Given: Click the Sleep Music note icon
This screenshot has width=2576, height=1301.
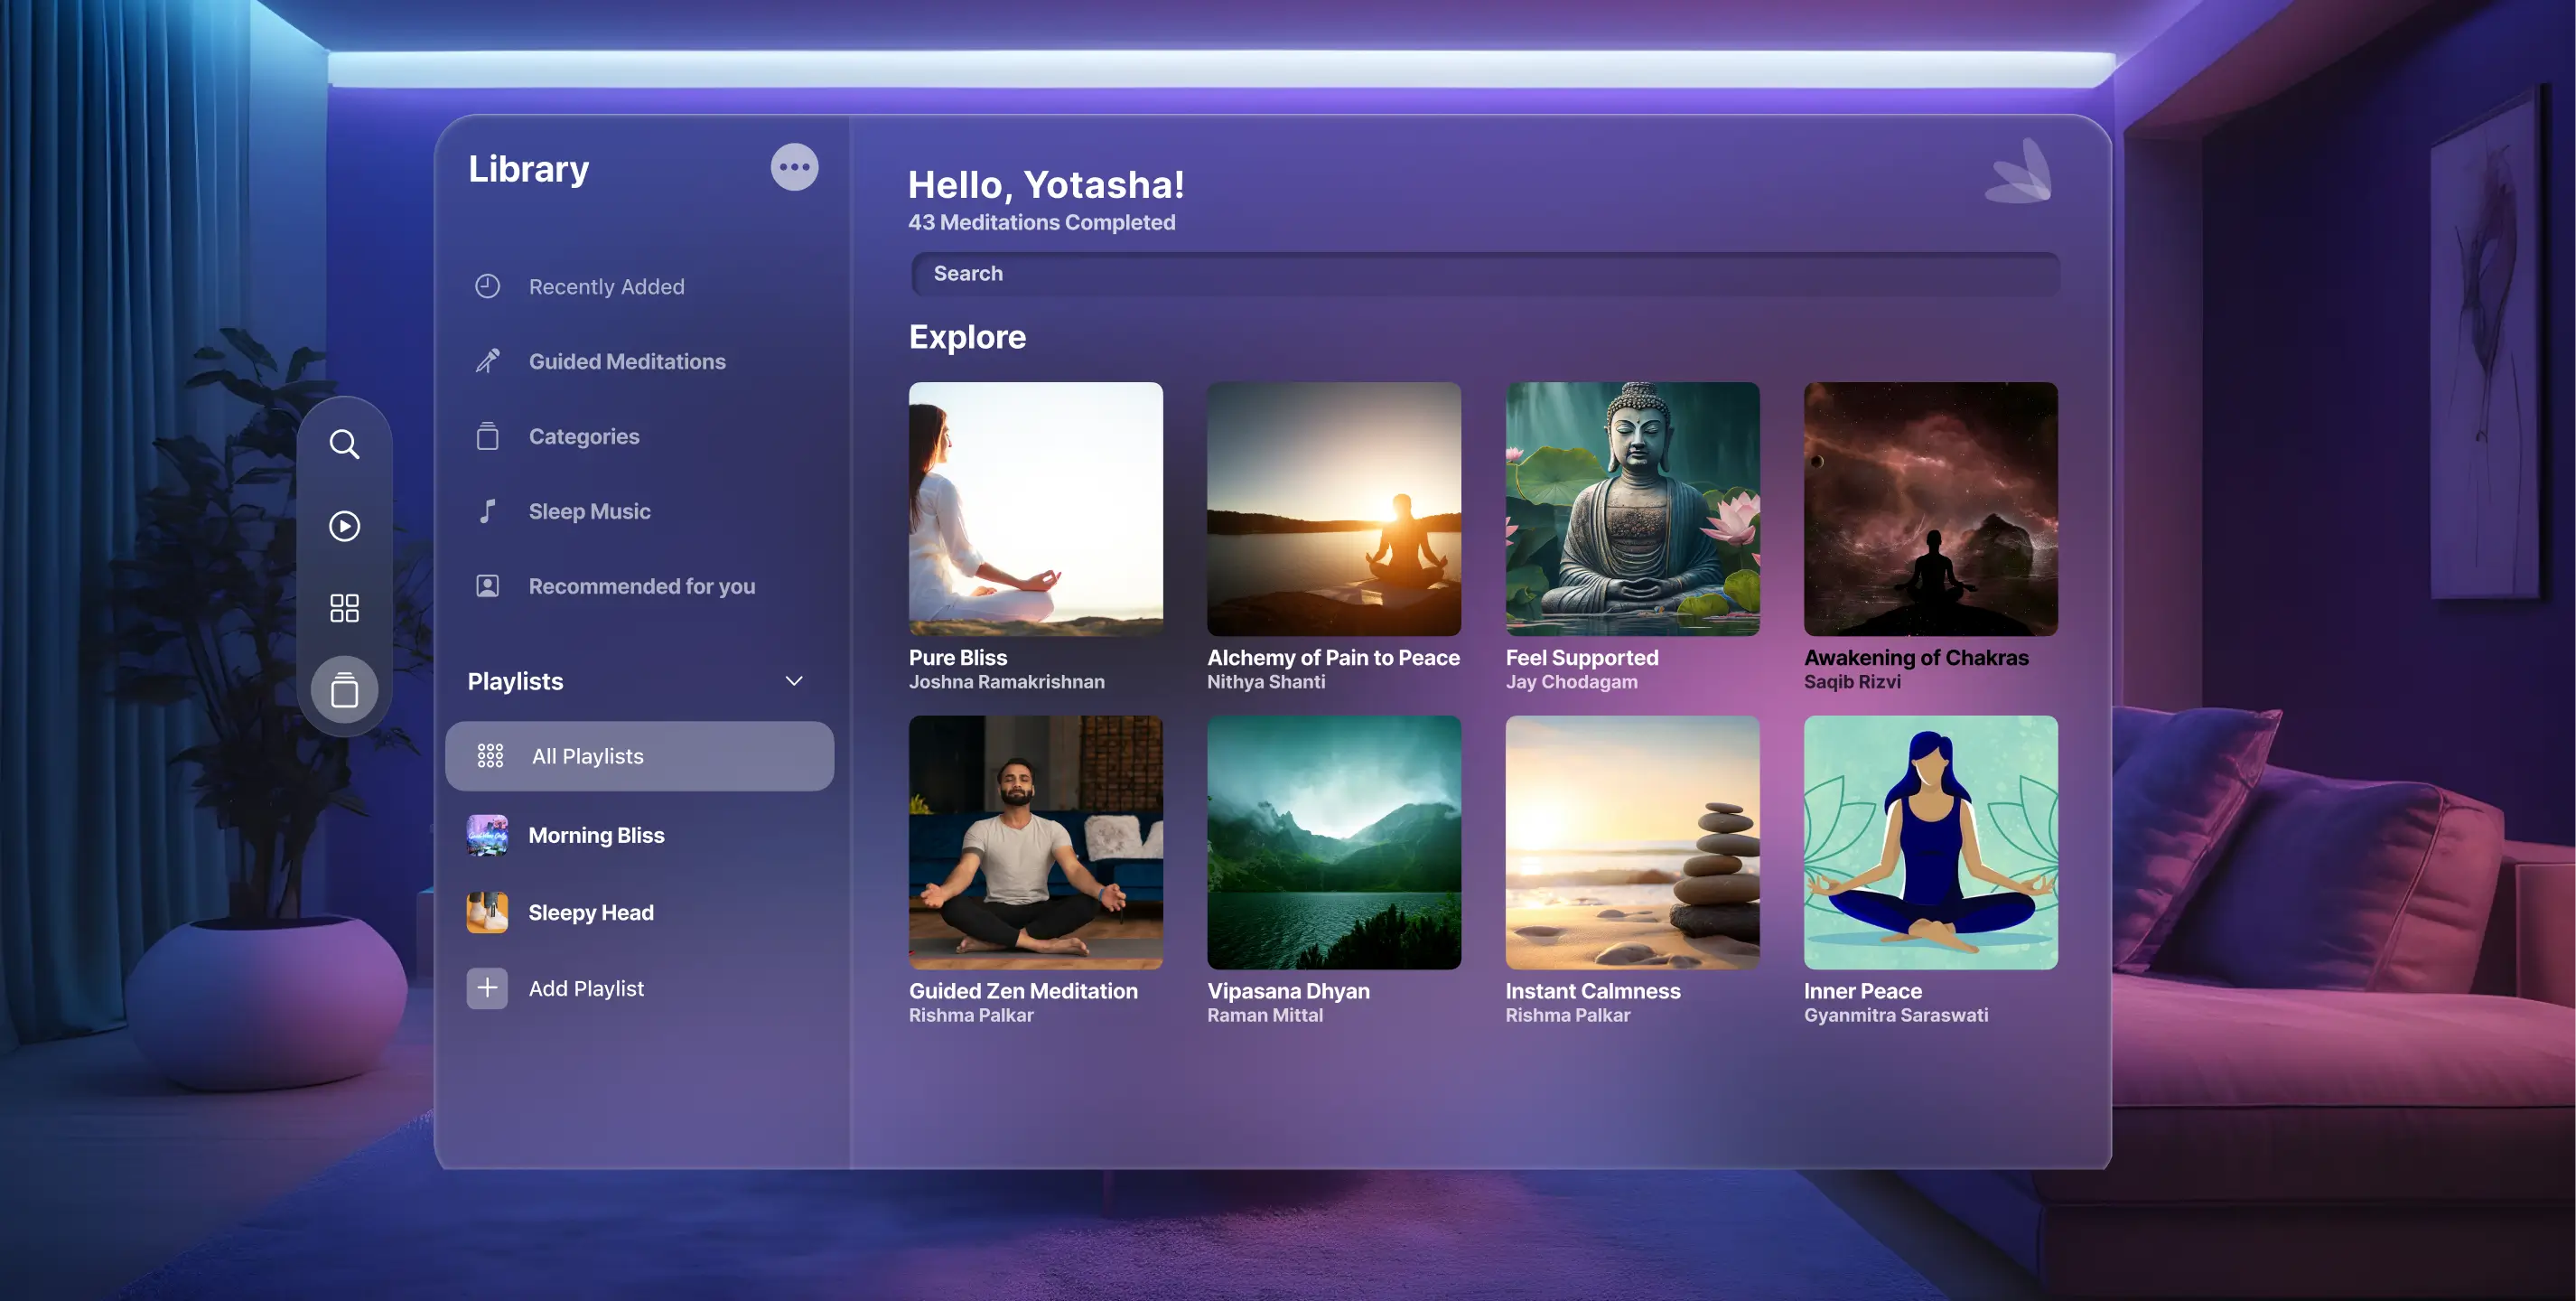Looking at the screenshot, I should [x=487, y=511].
